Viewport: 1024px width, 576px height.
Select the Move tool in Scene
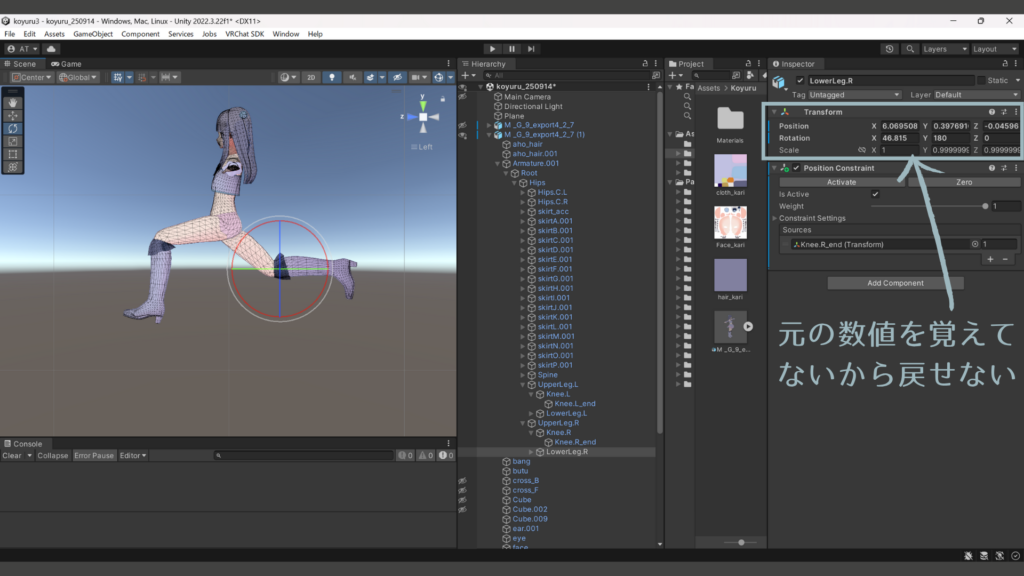click(x=13, y=115)
